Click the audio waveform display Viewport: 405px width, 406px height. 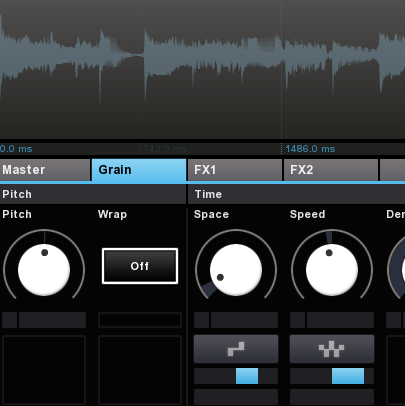pyautogui.click(x=202, y=69)
